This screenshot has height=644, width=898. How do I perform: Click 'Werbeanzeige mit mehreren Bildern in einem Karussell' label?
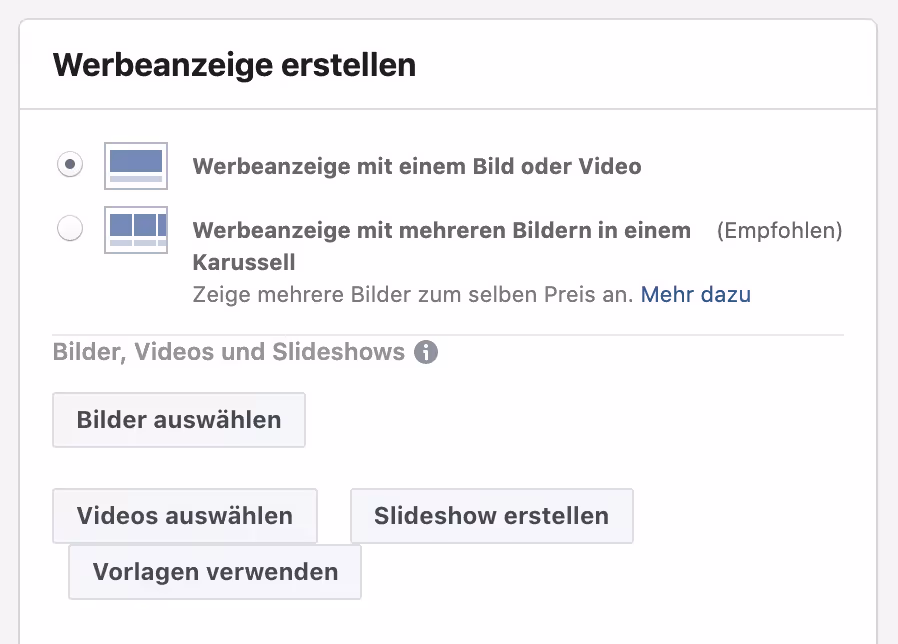tap(442, 246)
